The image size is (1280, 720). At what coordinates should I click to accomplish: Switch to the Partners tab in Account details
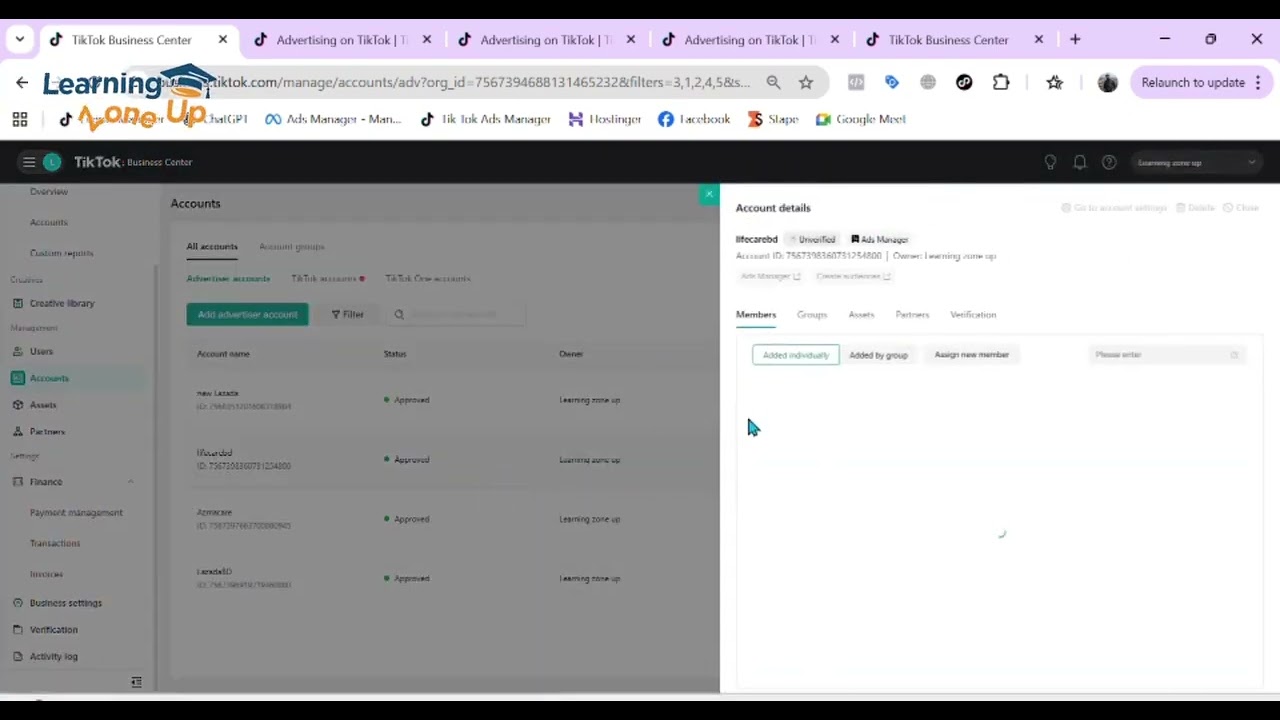912,315
